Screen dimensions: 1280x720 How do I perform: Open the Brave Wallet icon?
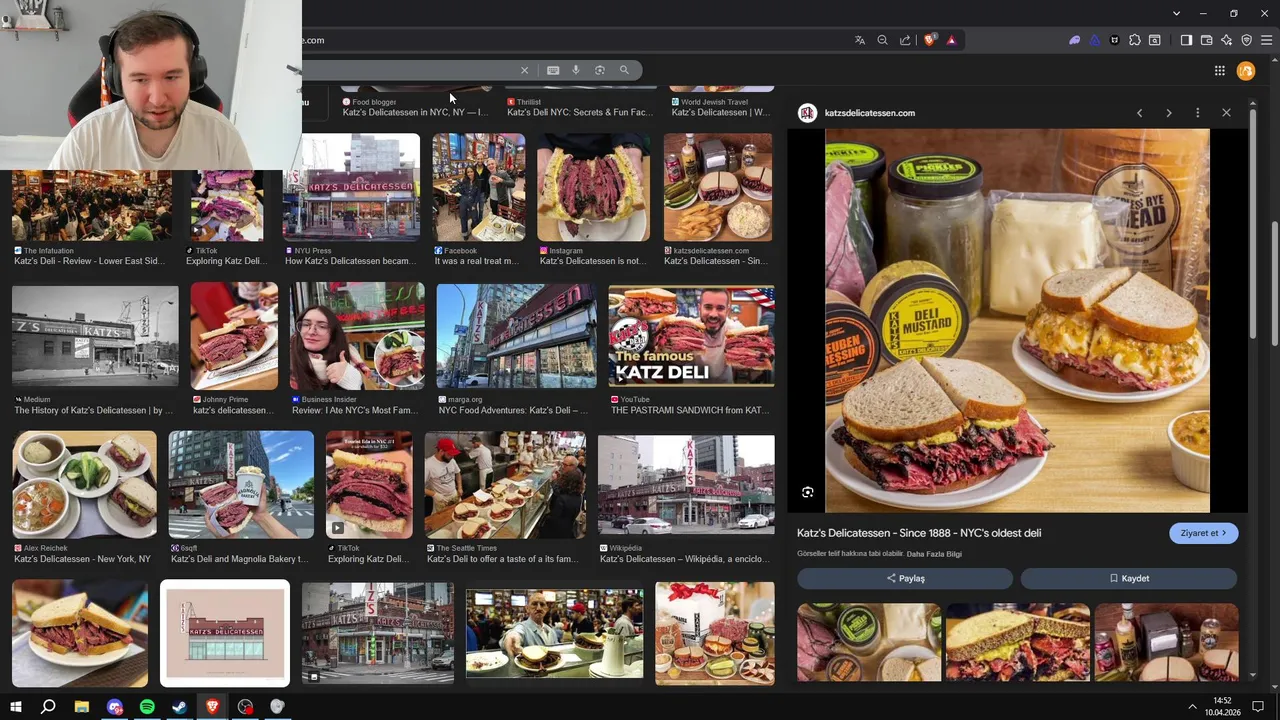(1207, 40)
